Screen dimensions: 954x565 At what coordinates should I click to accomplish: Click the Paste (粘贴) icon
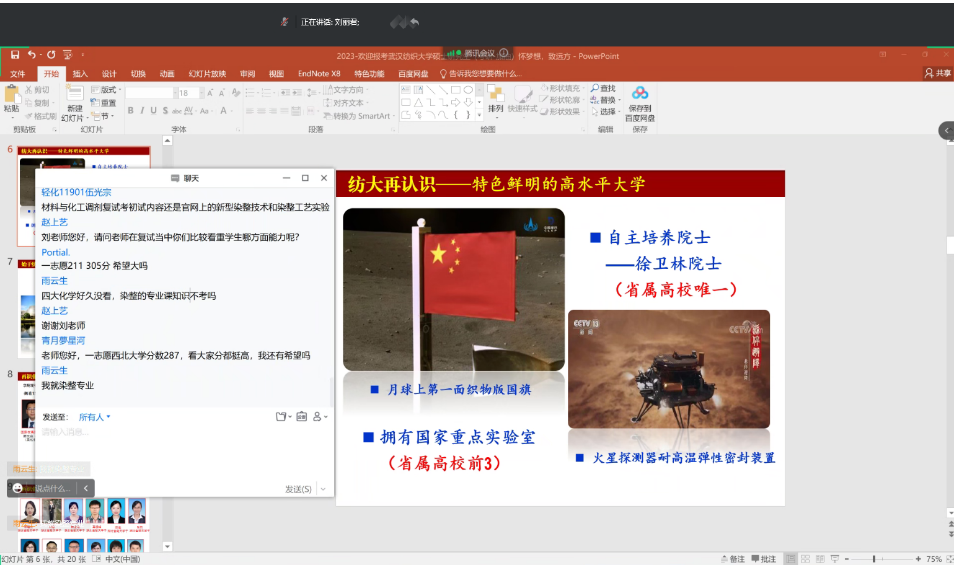(x=11, y=94)
